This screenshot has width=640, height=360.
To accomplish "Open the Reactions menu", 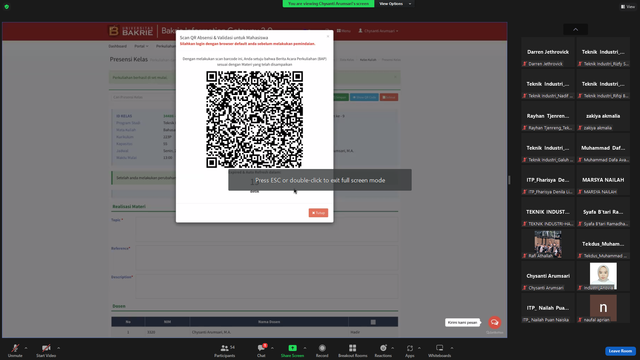I will [x=383, y=350].
